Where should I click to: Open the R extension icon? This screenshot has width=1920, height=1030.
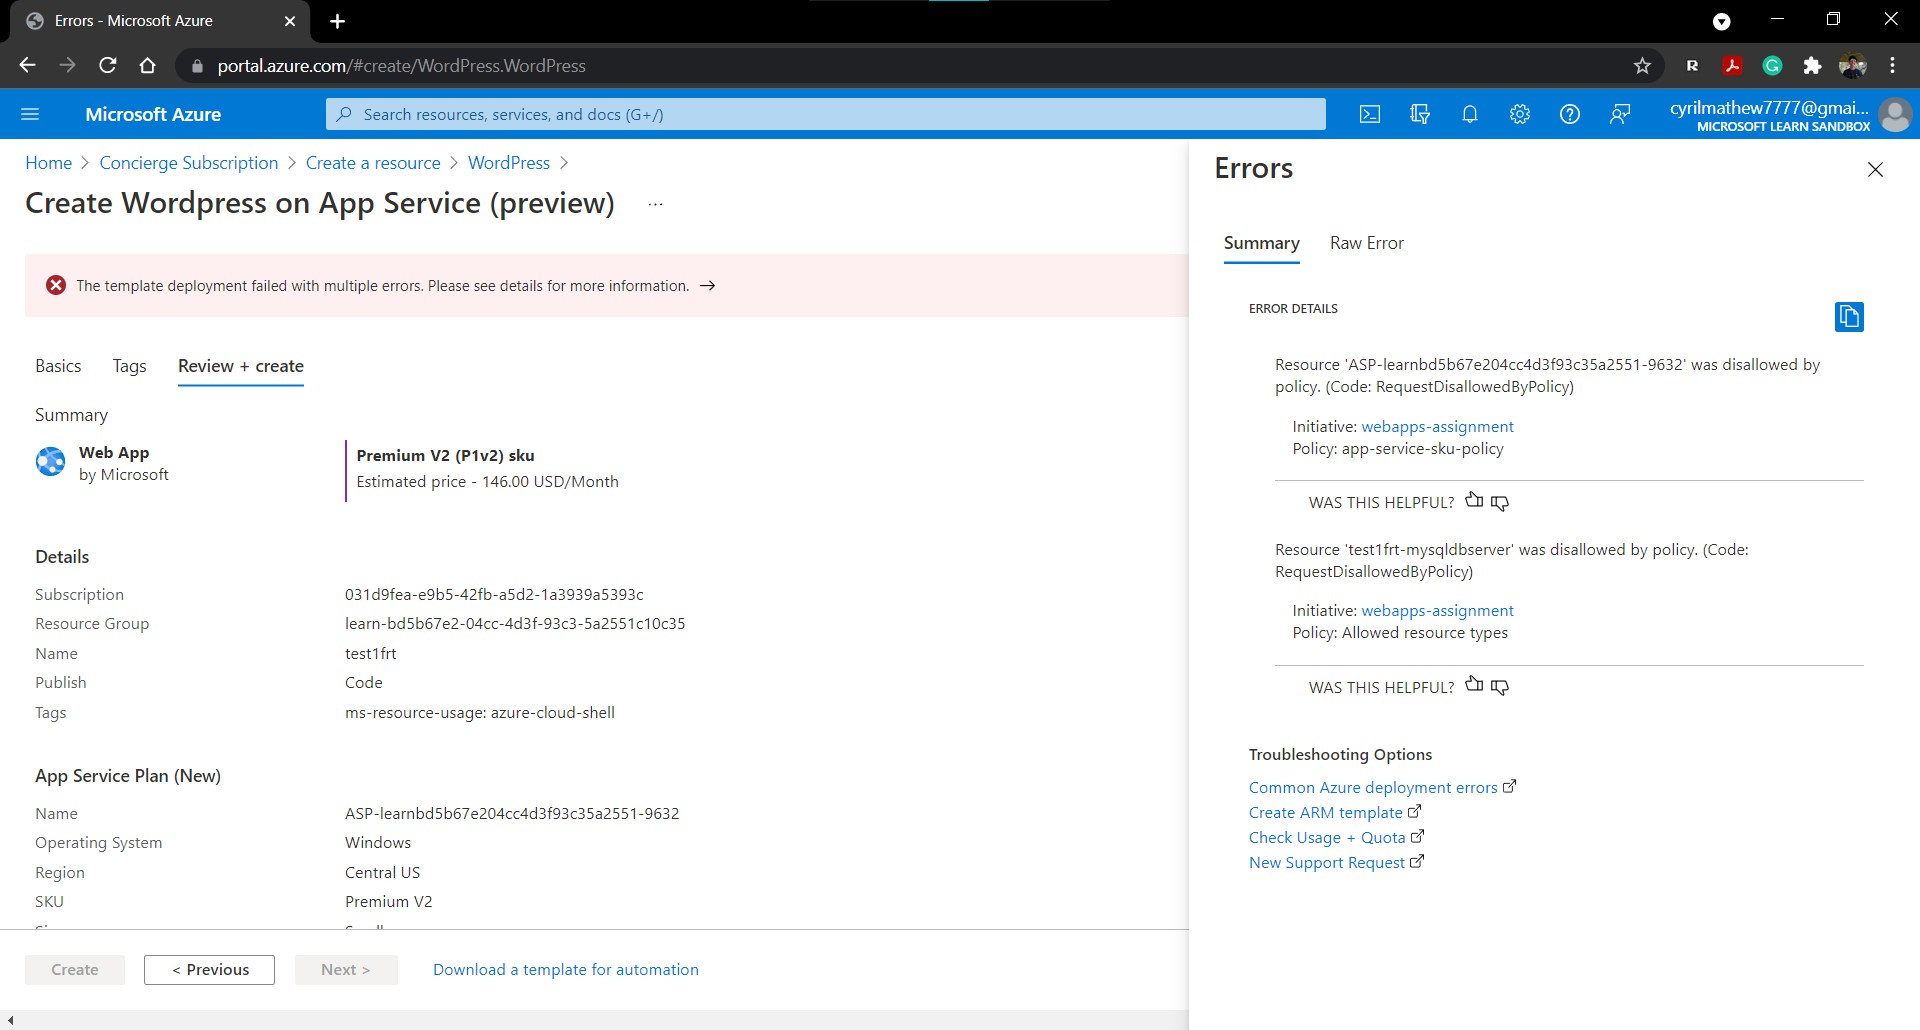pos(1692,66)
